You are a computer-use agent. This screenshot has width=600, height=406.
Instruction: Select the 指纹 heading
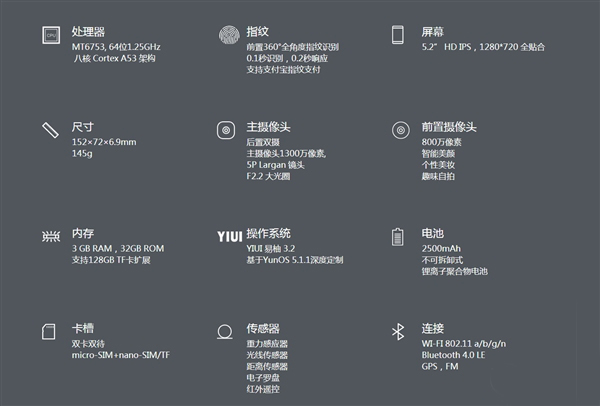coord(258,32)
